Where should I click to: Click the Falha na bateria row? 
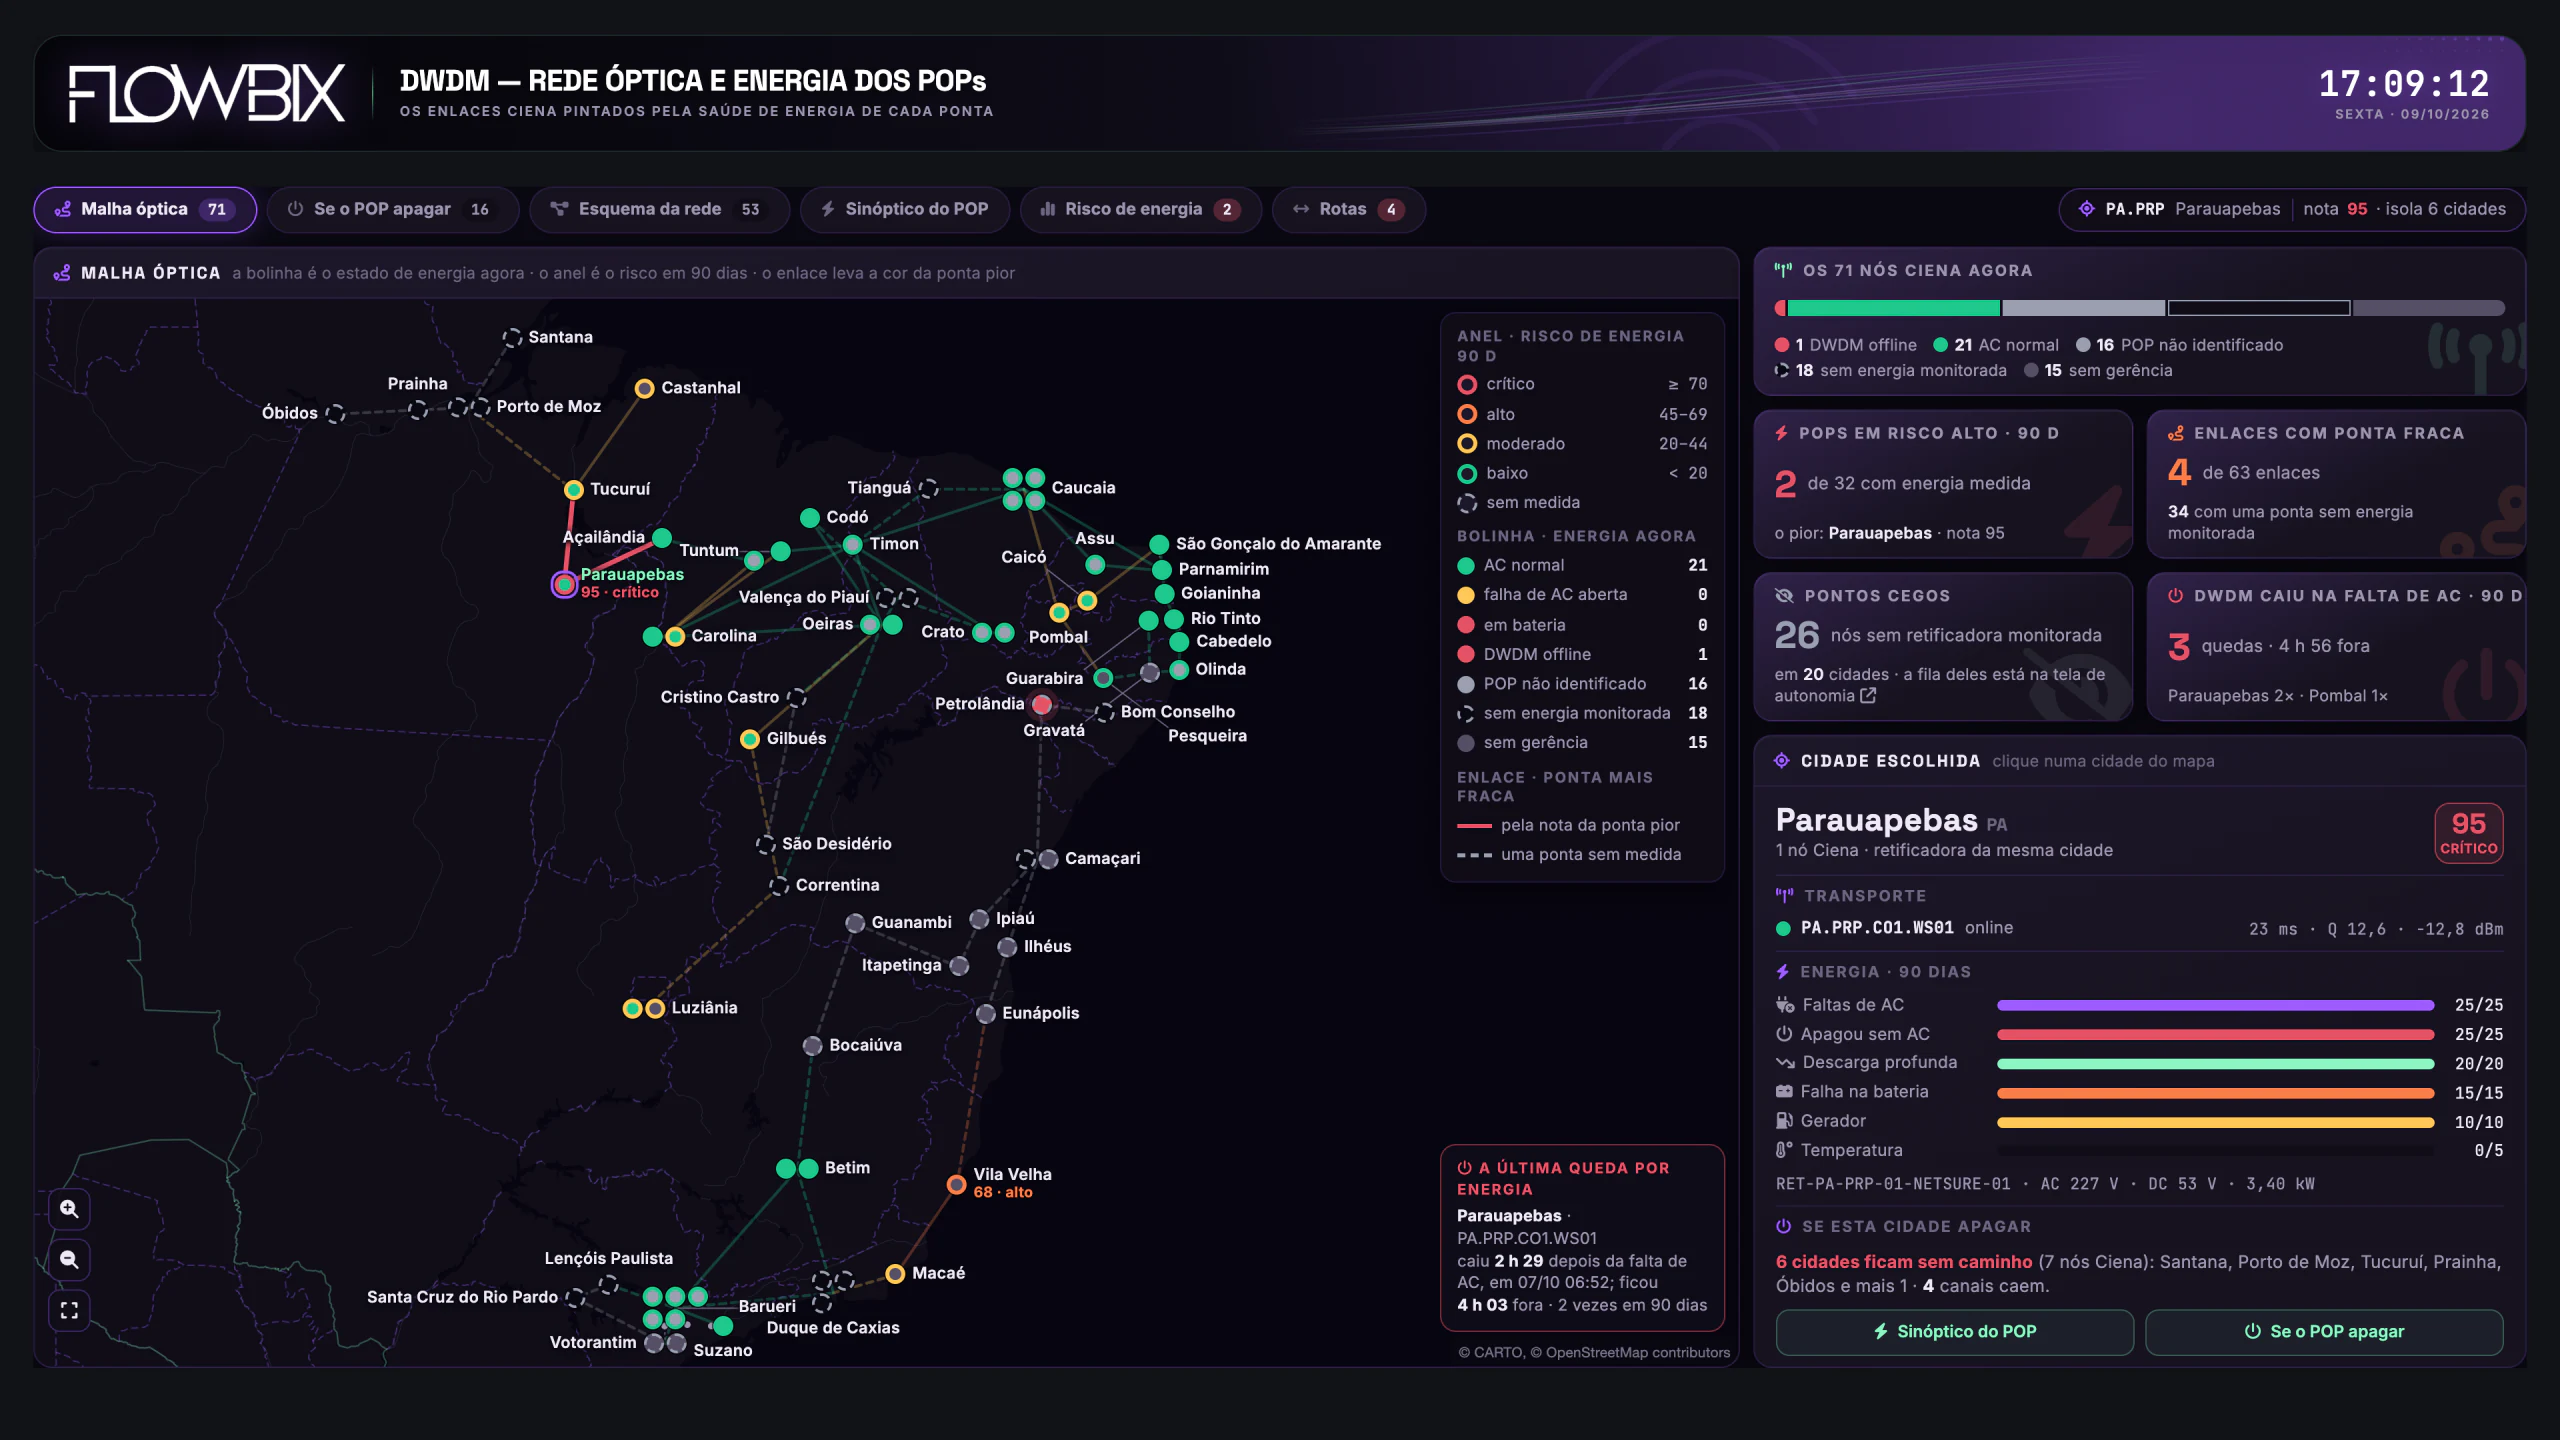(2139, 1092)
